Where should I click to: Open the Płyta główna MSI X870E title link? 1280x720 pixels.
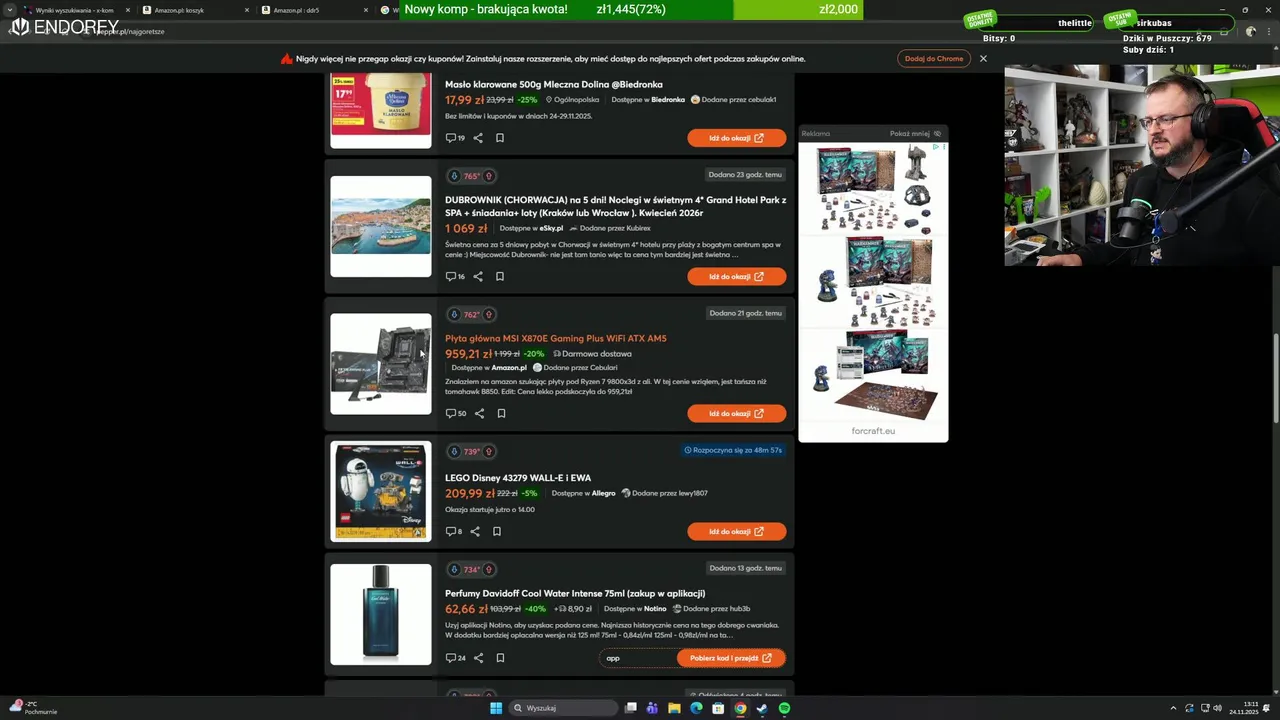(555, 338)
